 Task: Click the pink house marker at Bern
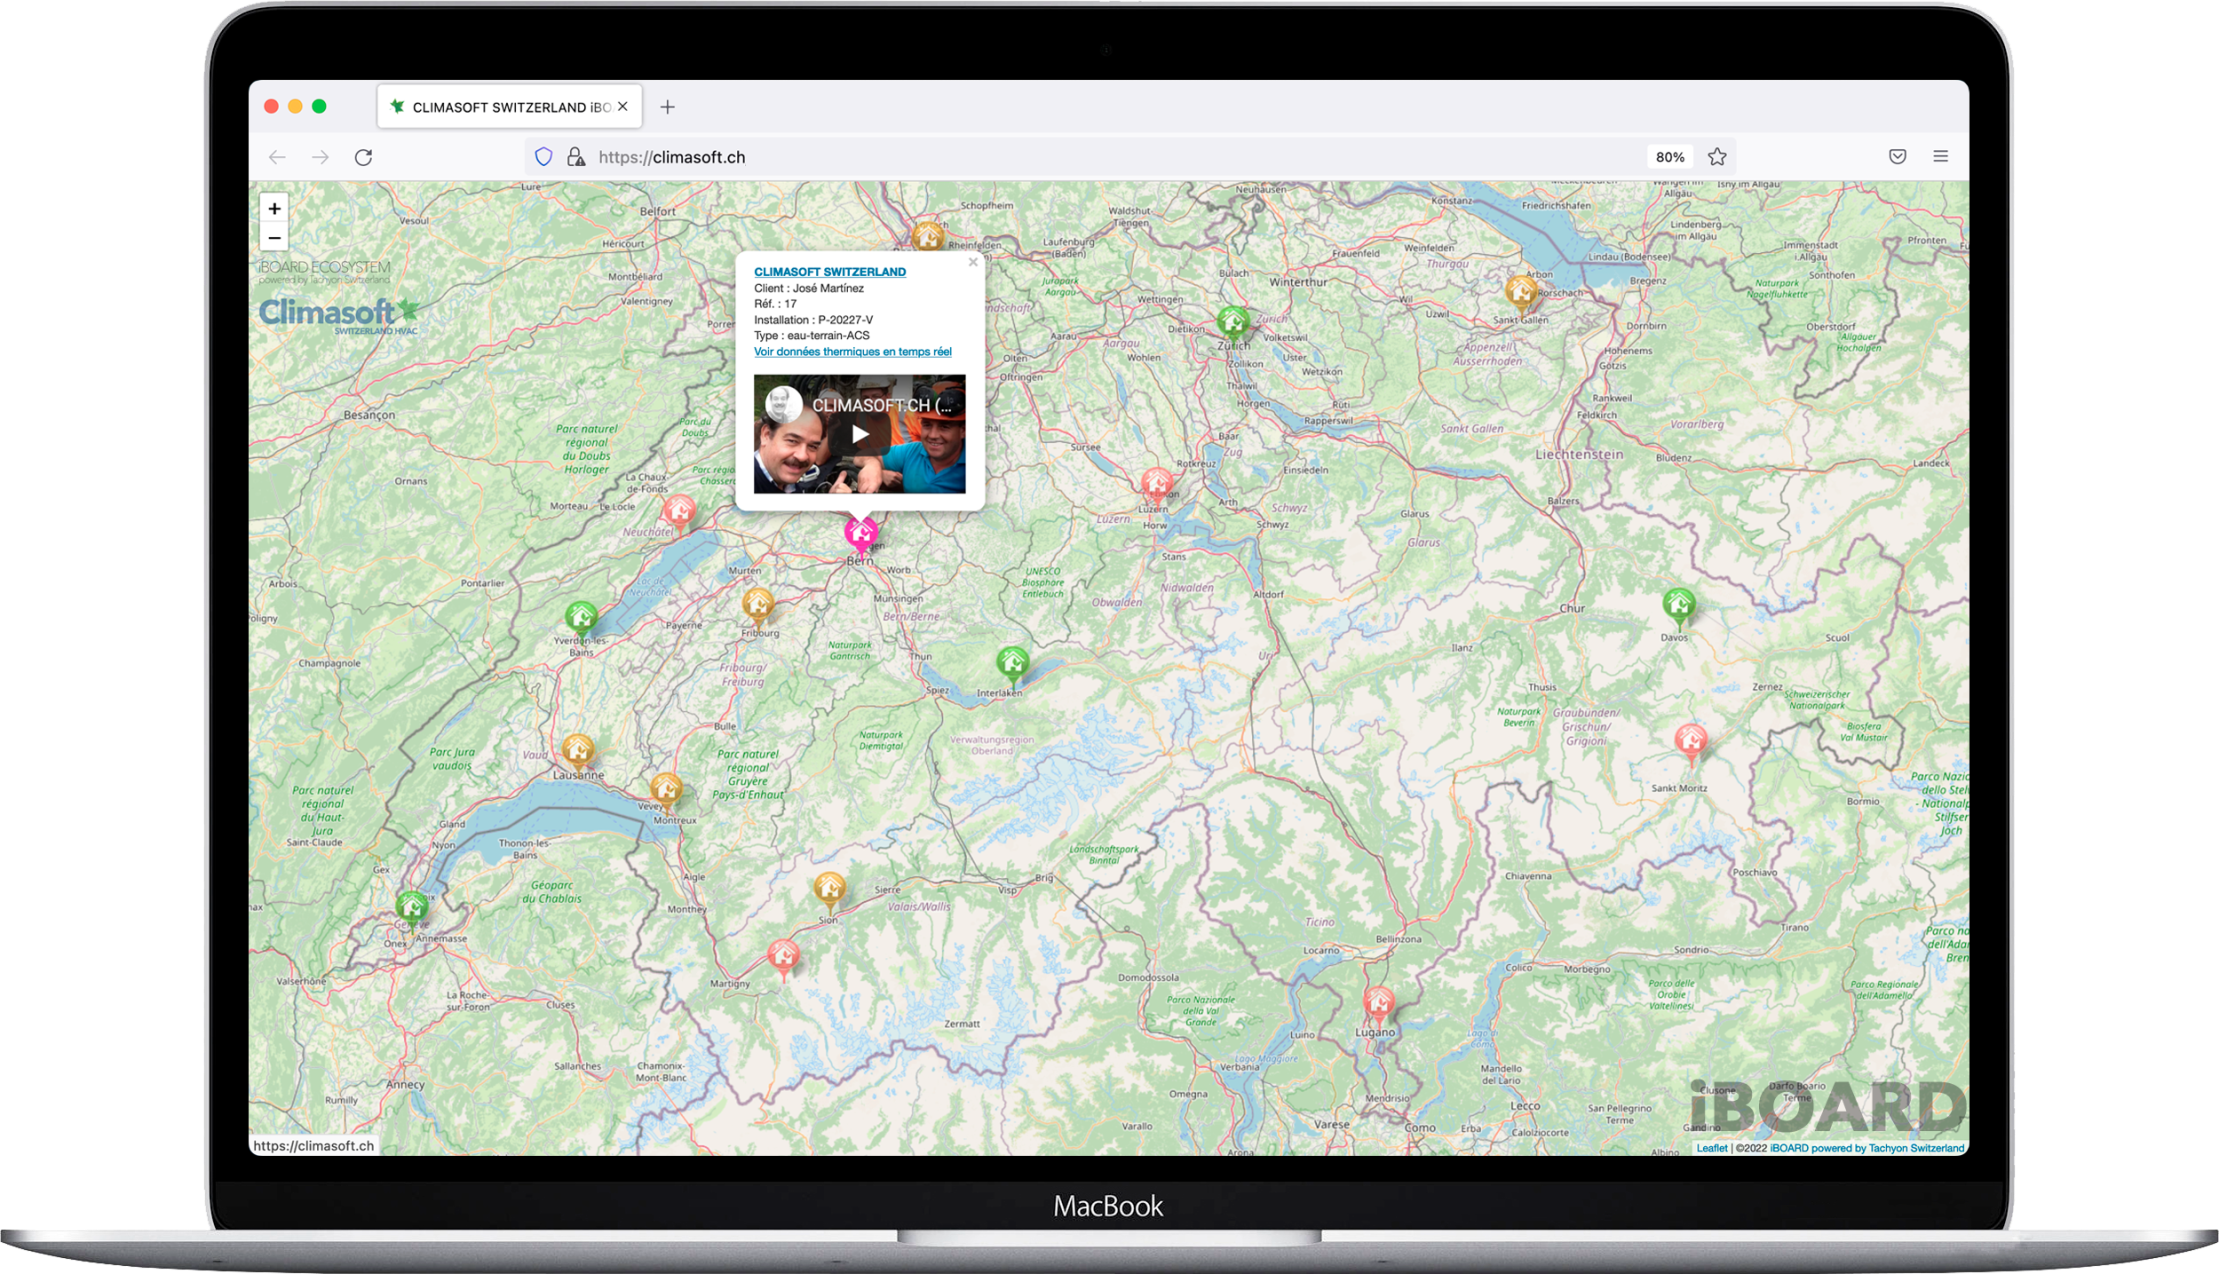pyautogui.click(x=860, y=534)
